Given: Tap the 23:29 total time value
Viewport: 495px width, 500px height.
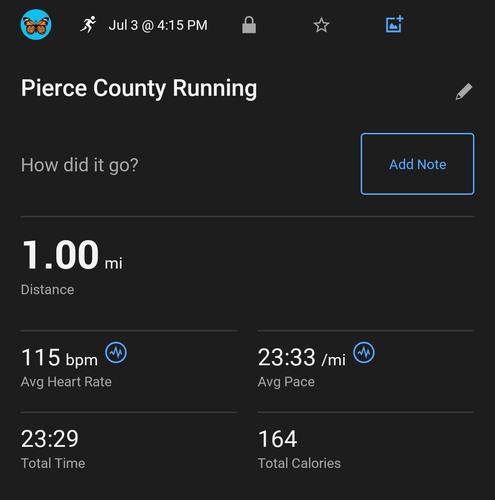Looking at the screenshot, I should click(50, 439).
